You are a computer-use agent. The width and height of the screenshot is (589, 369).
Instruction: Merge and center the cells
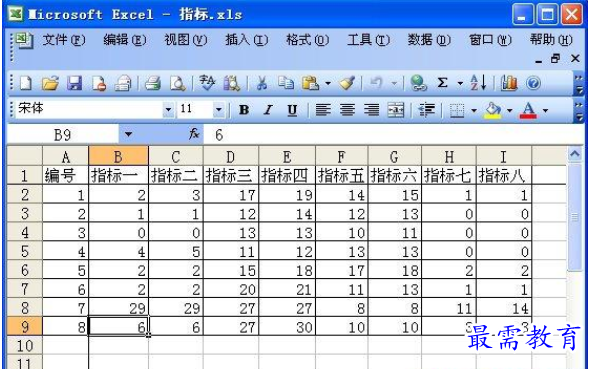396,110
